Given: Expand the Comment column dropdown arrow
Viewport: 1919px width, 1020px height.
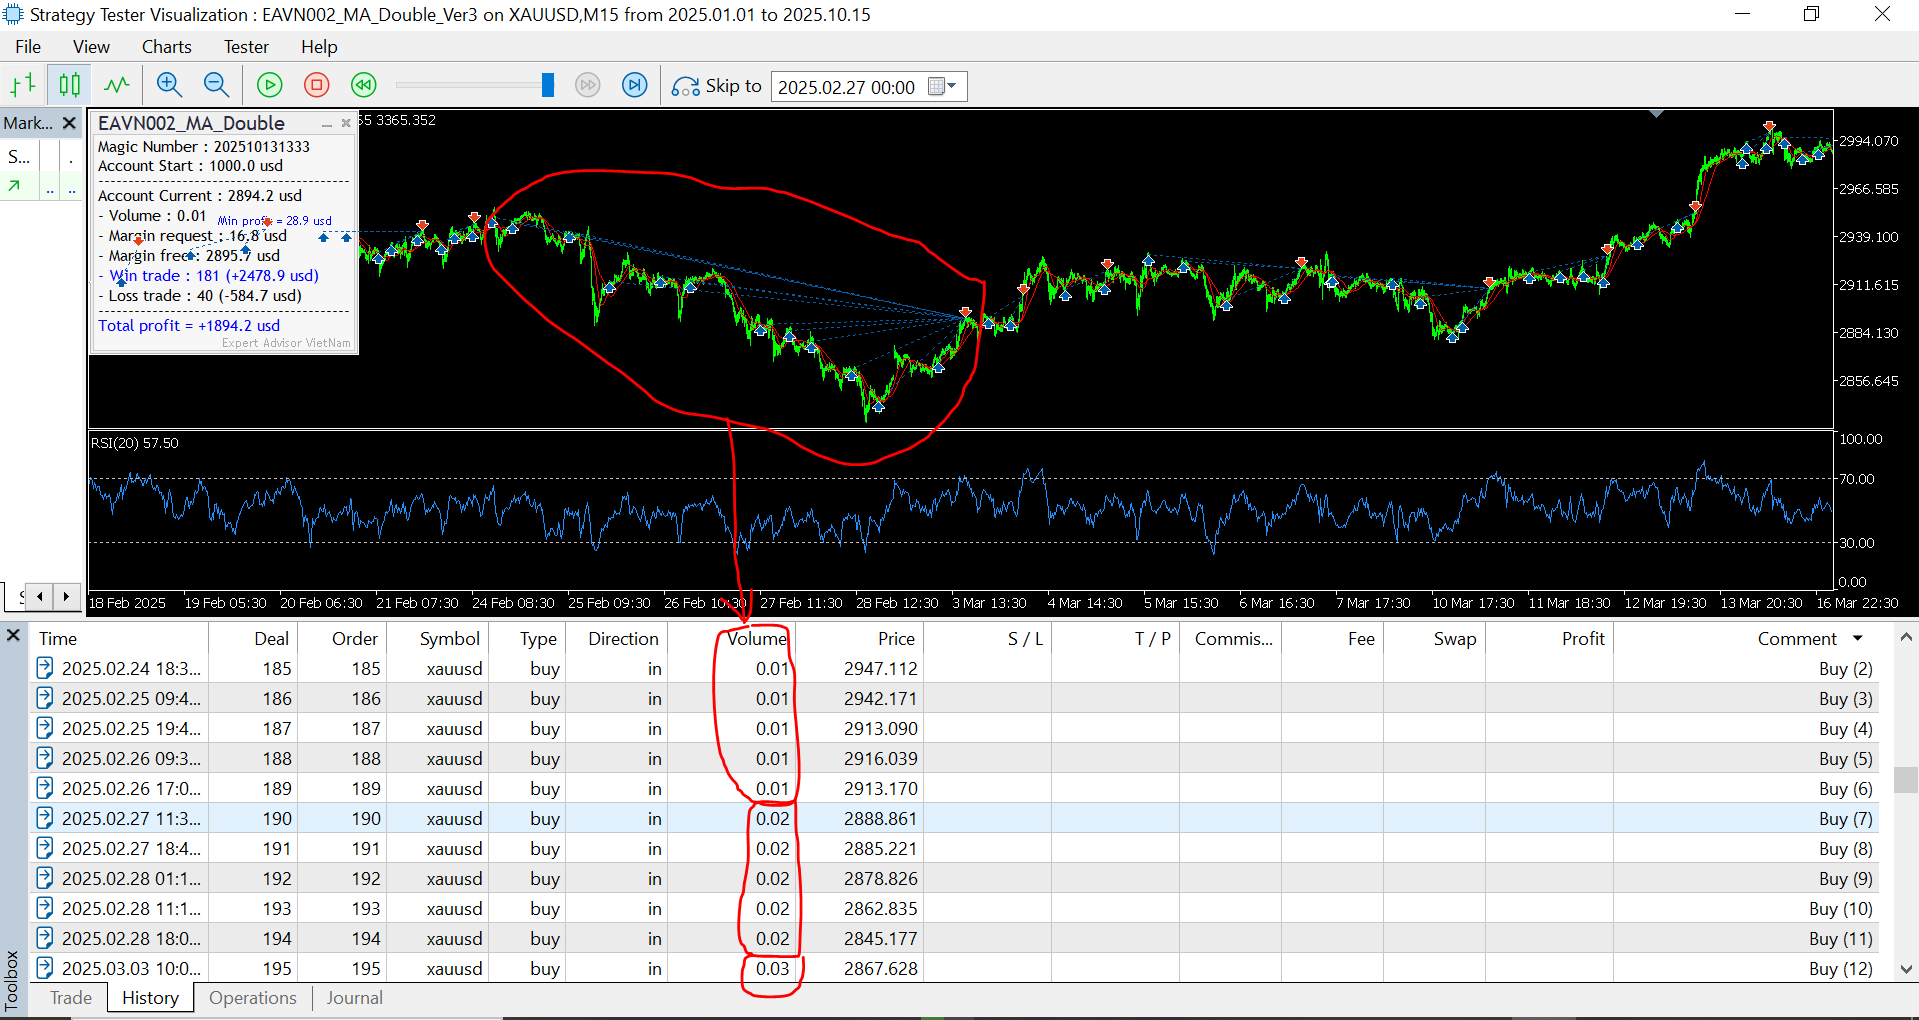Looking at the screenshot, I should click(x=1858, y=639).
